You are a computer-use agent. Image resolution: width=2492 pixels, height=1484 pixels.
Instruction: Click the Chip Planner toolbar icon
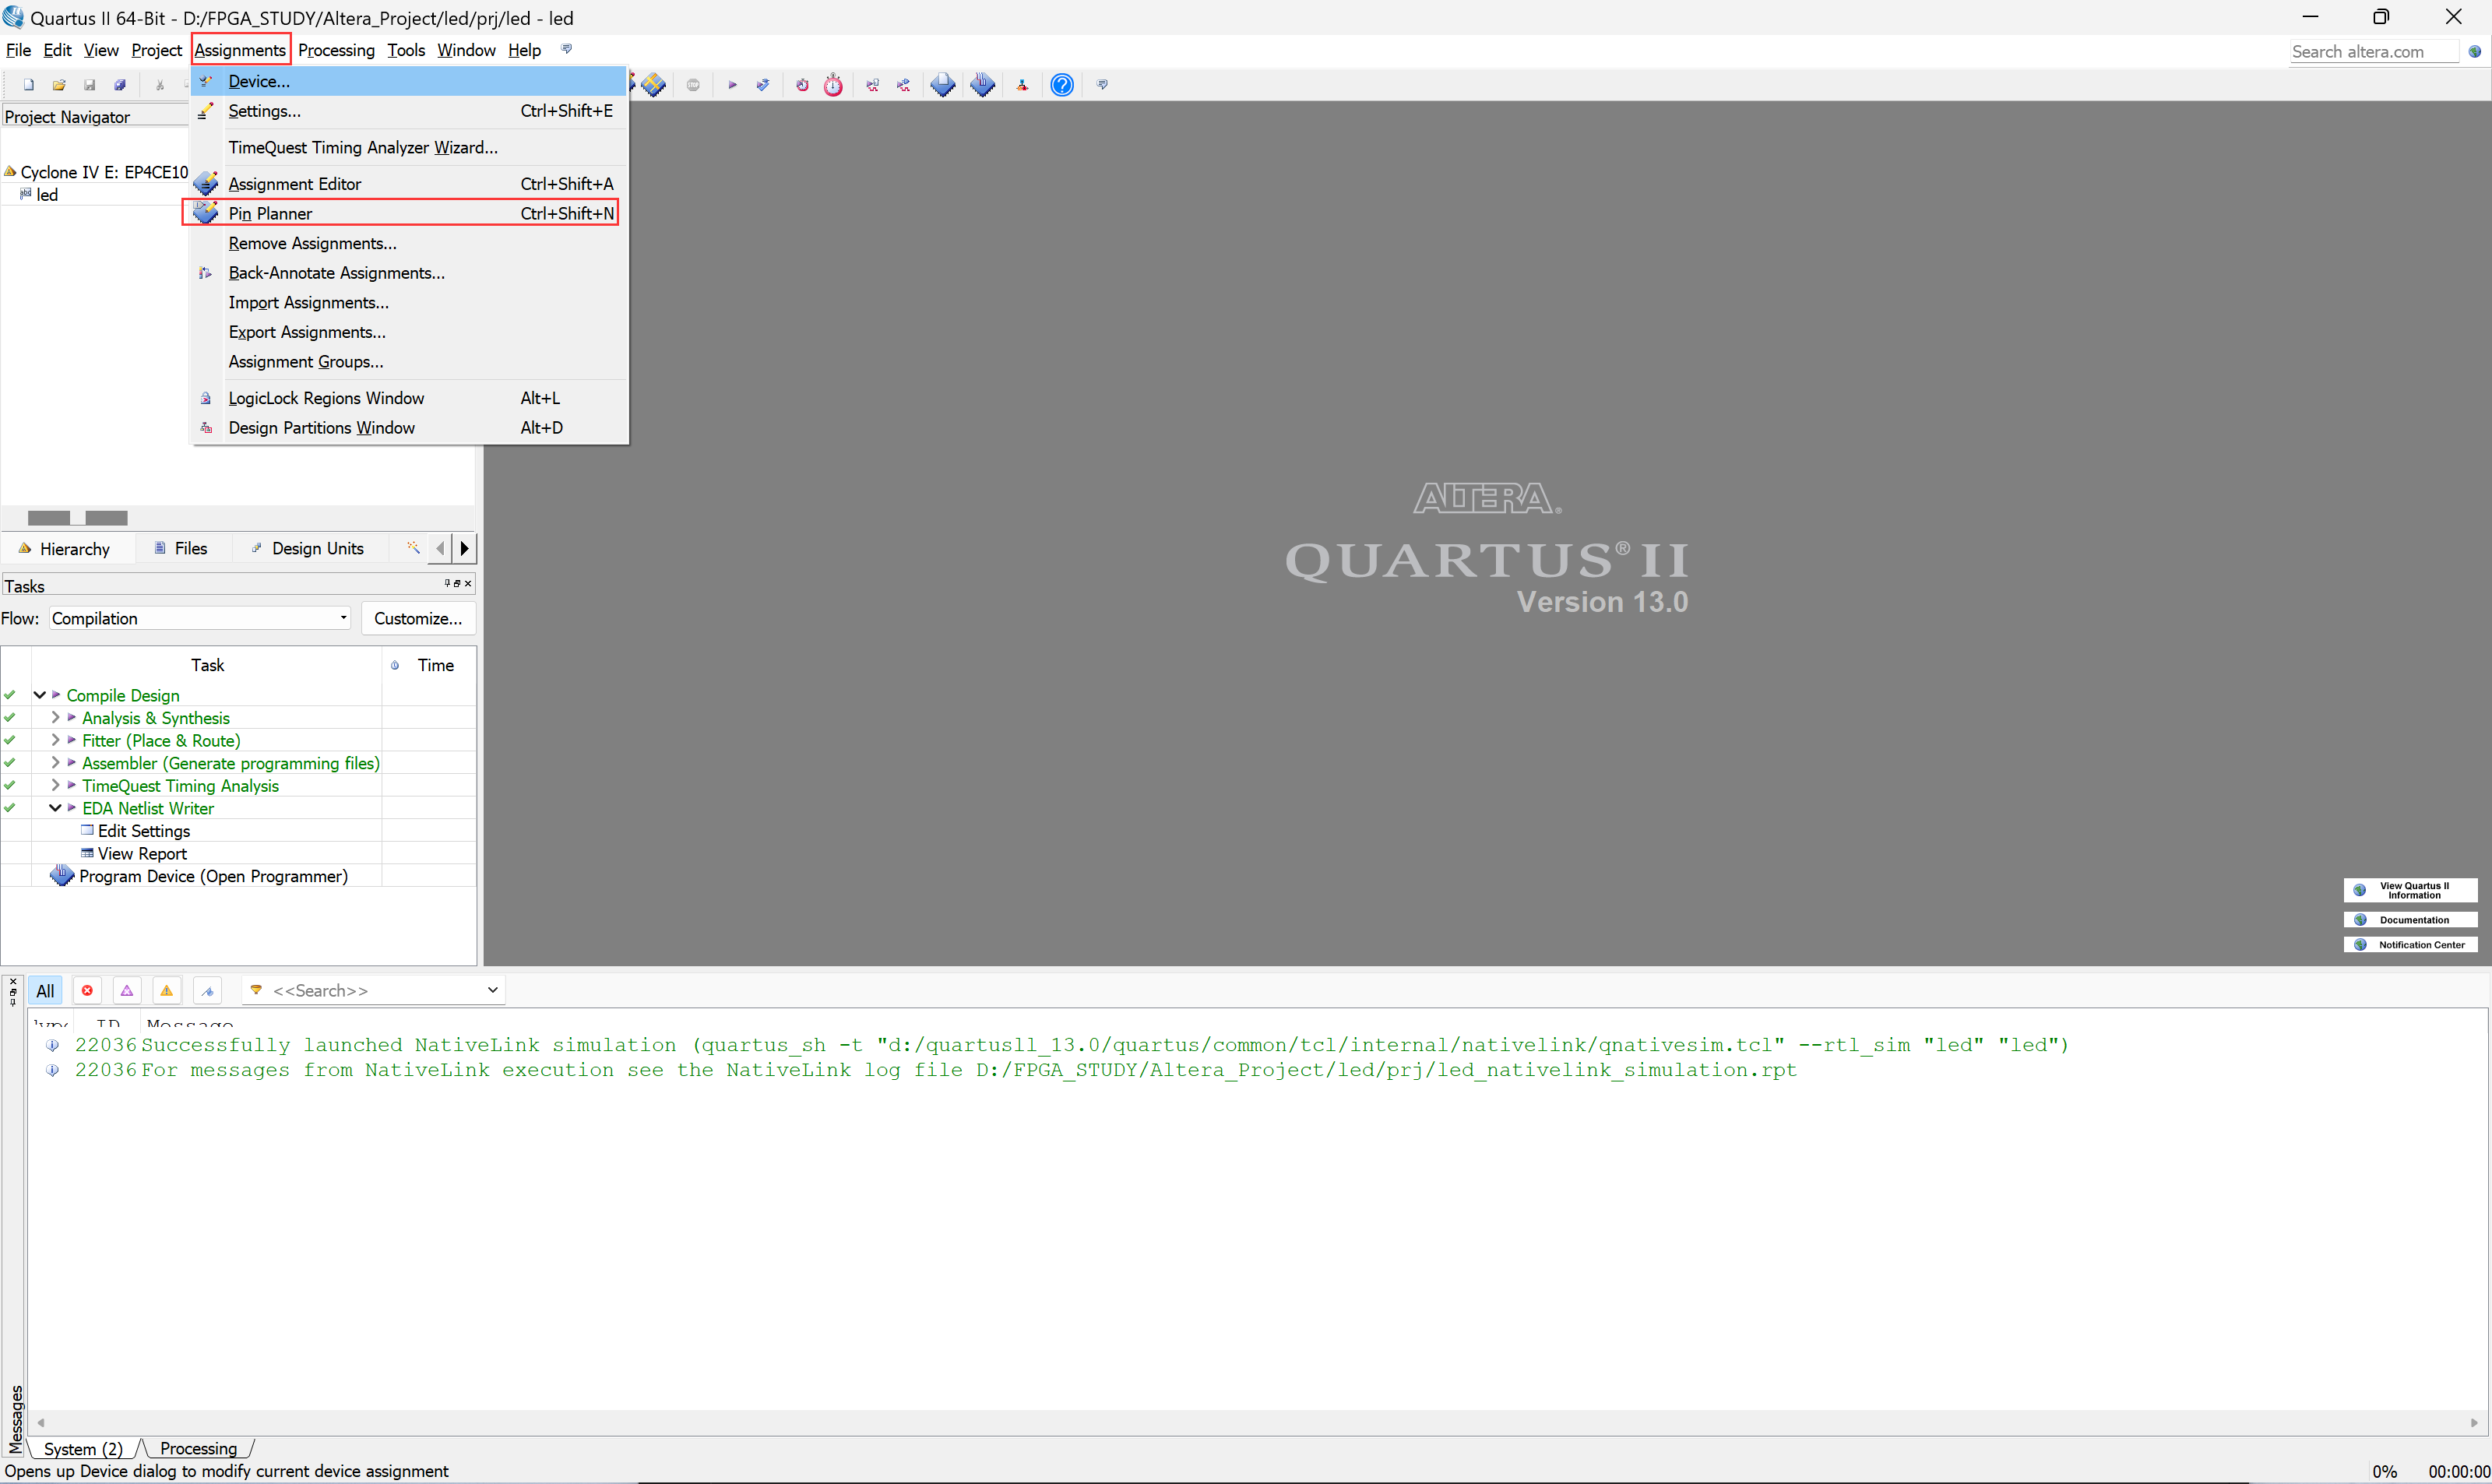(x=654, y=85)
